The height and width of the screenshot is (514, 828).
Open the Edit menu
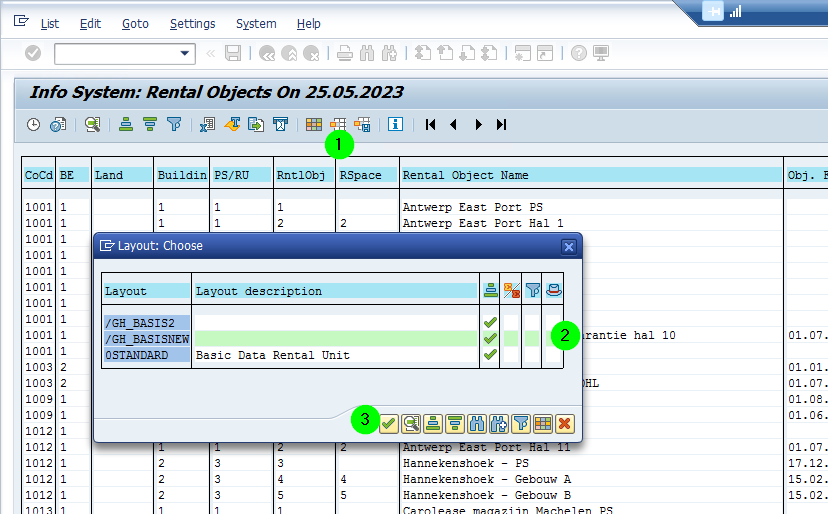click(x=90, y=24)
